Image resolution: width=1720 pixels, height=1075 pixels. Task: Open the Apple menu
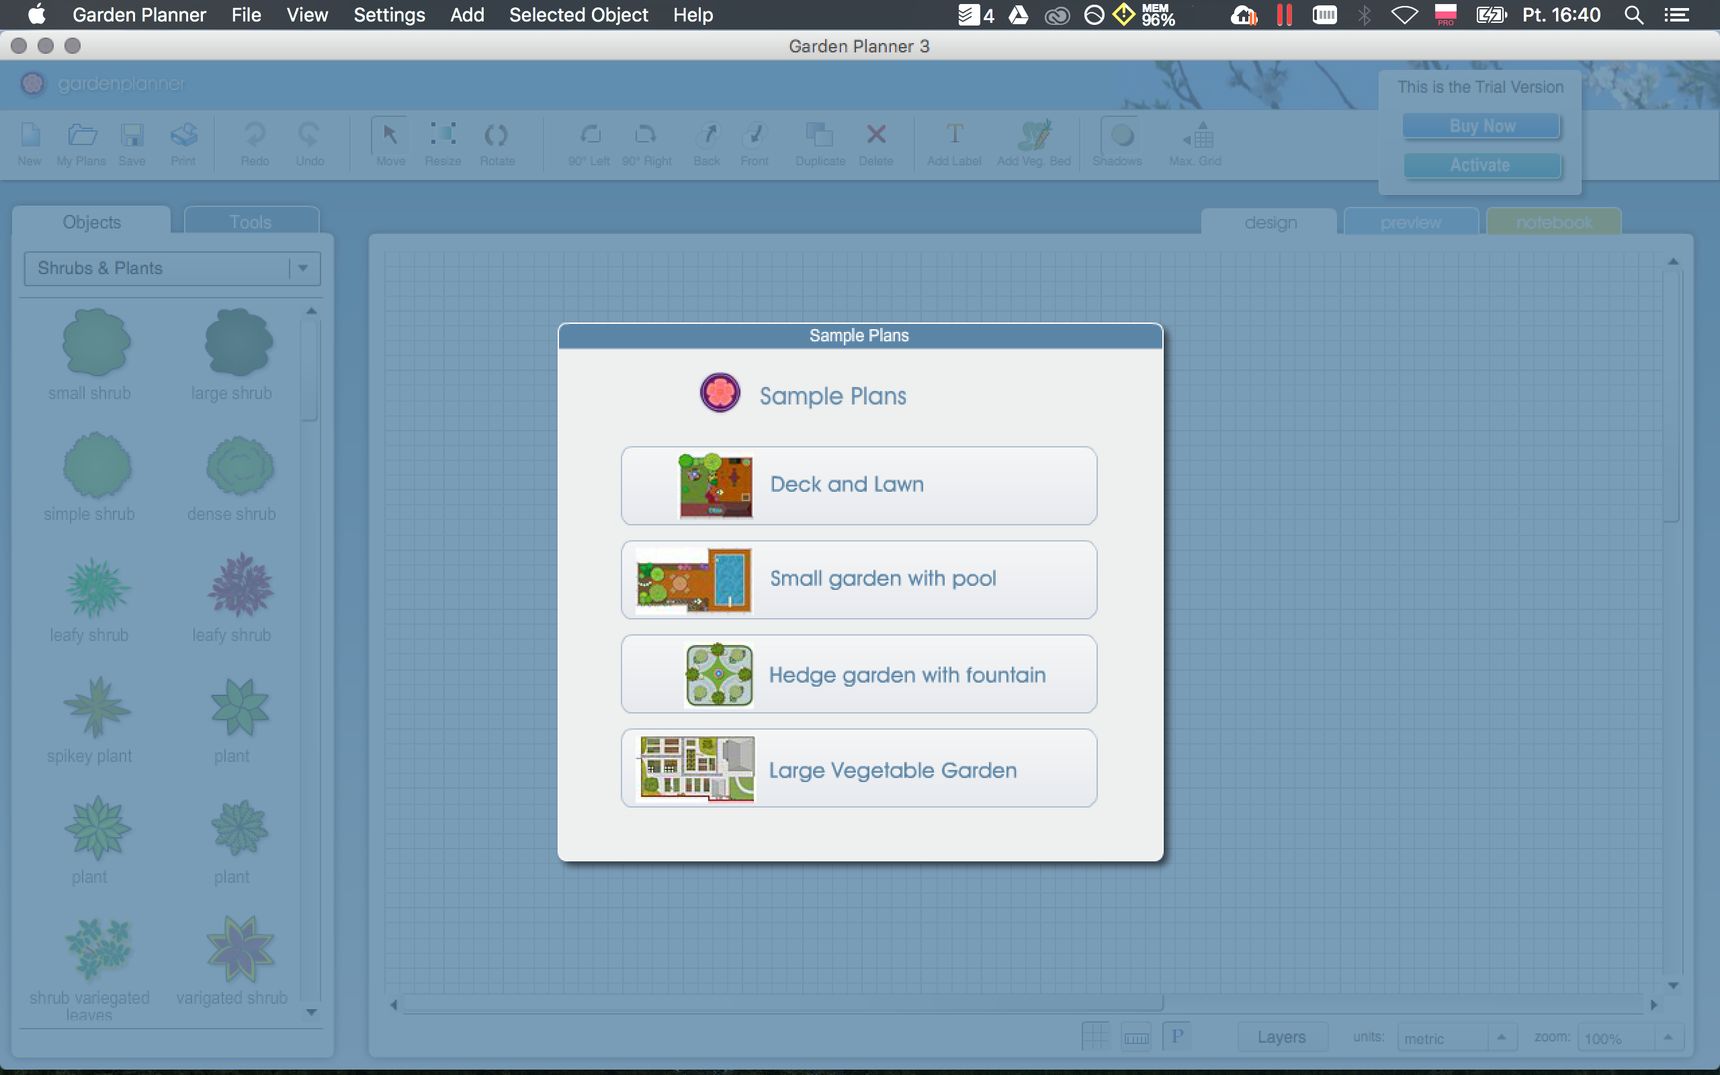pos(36,14)
